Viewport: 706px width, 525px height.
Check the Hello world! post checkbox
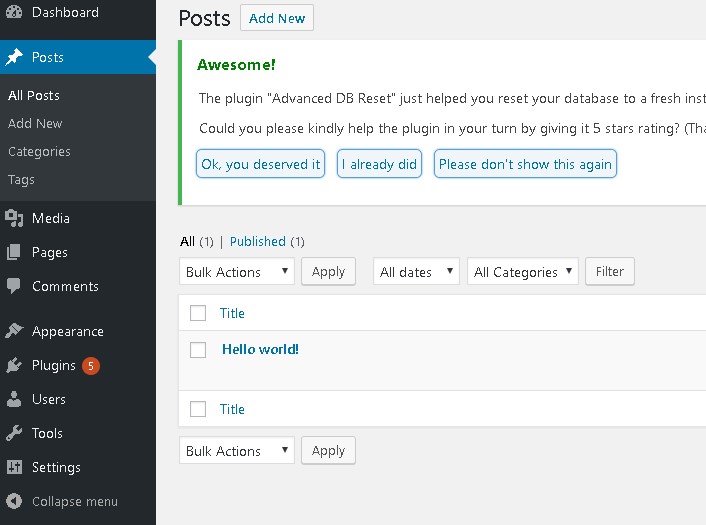(x=198, y=350)
